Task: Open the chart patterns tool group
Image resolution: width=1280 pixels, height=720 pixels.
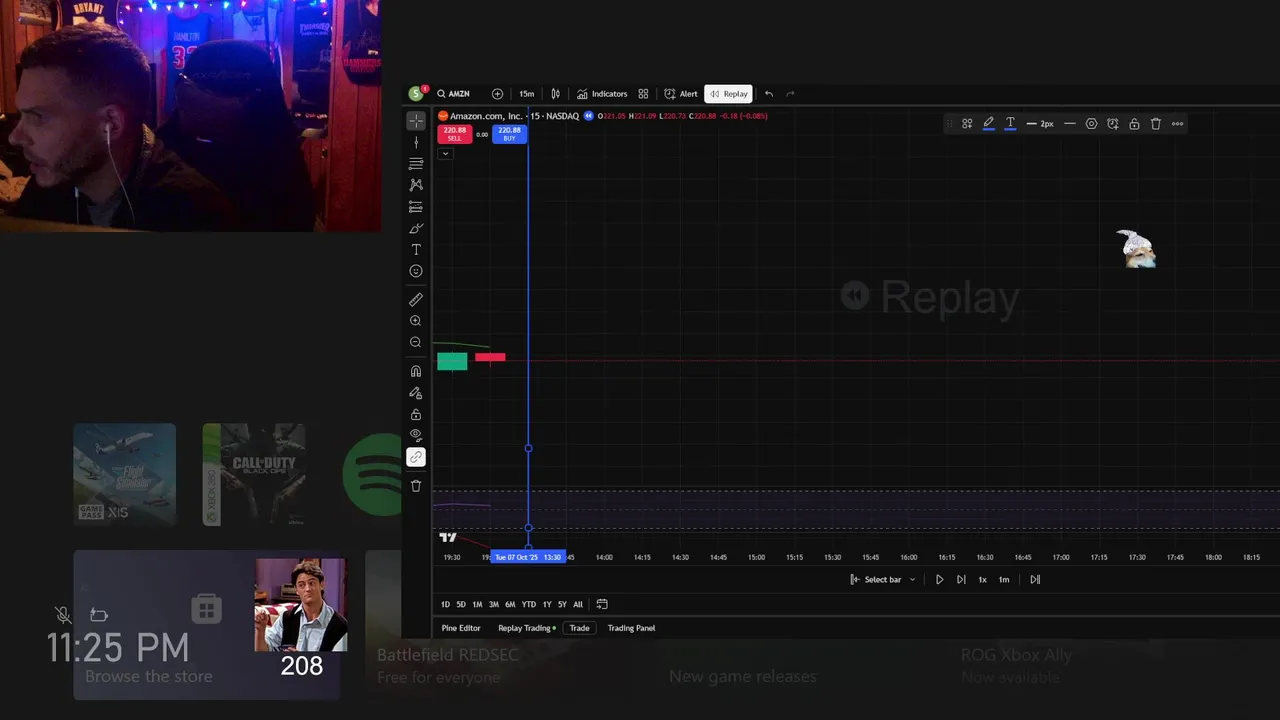Action: point(416,185)
